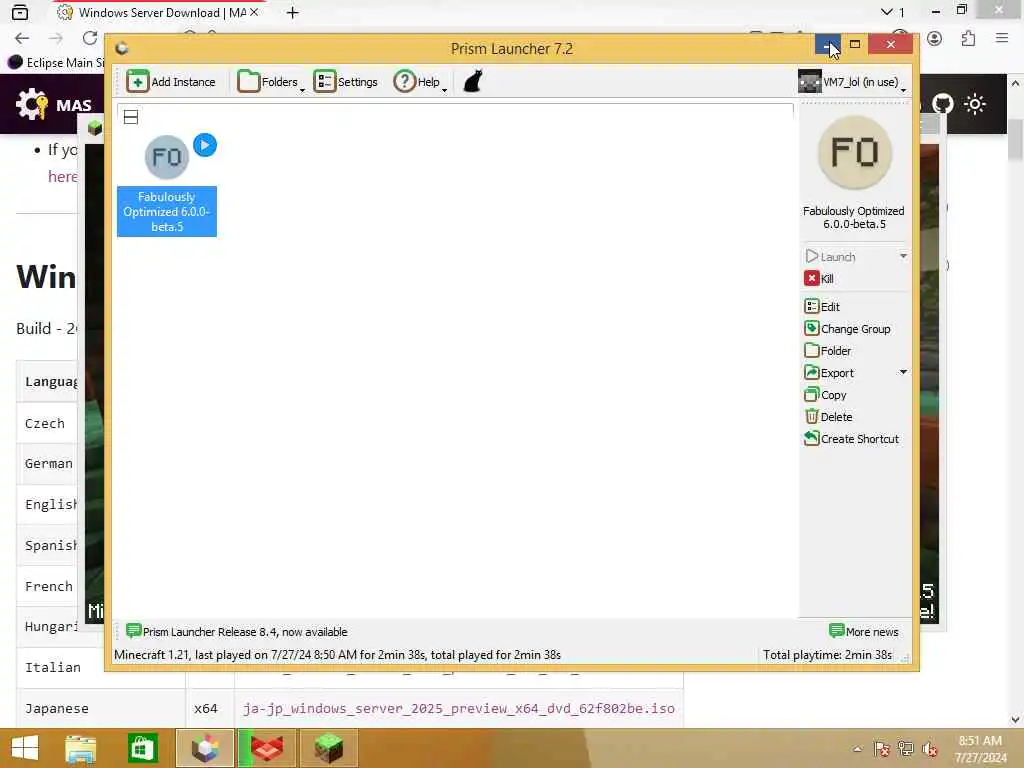Click the 'here' link on webpage

point(63,176)
